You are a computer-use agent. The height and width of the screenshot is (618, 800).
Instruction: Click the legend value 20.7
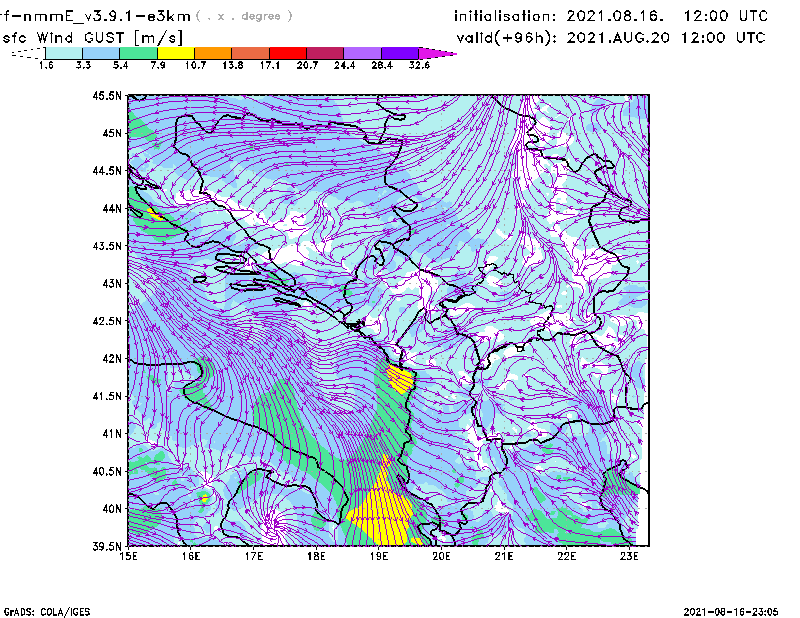tap(307, 65)
